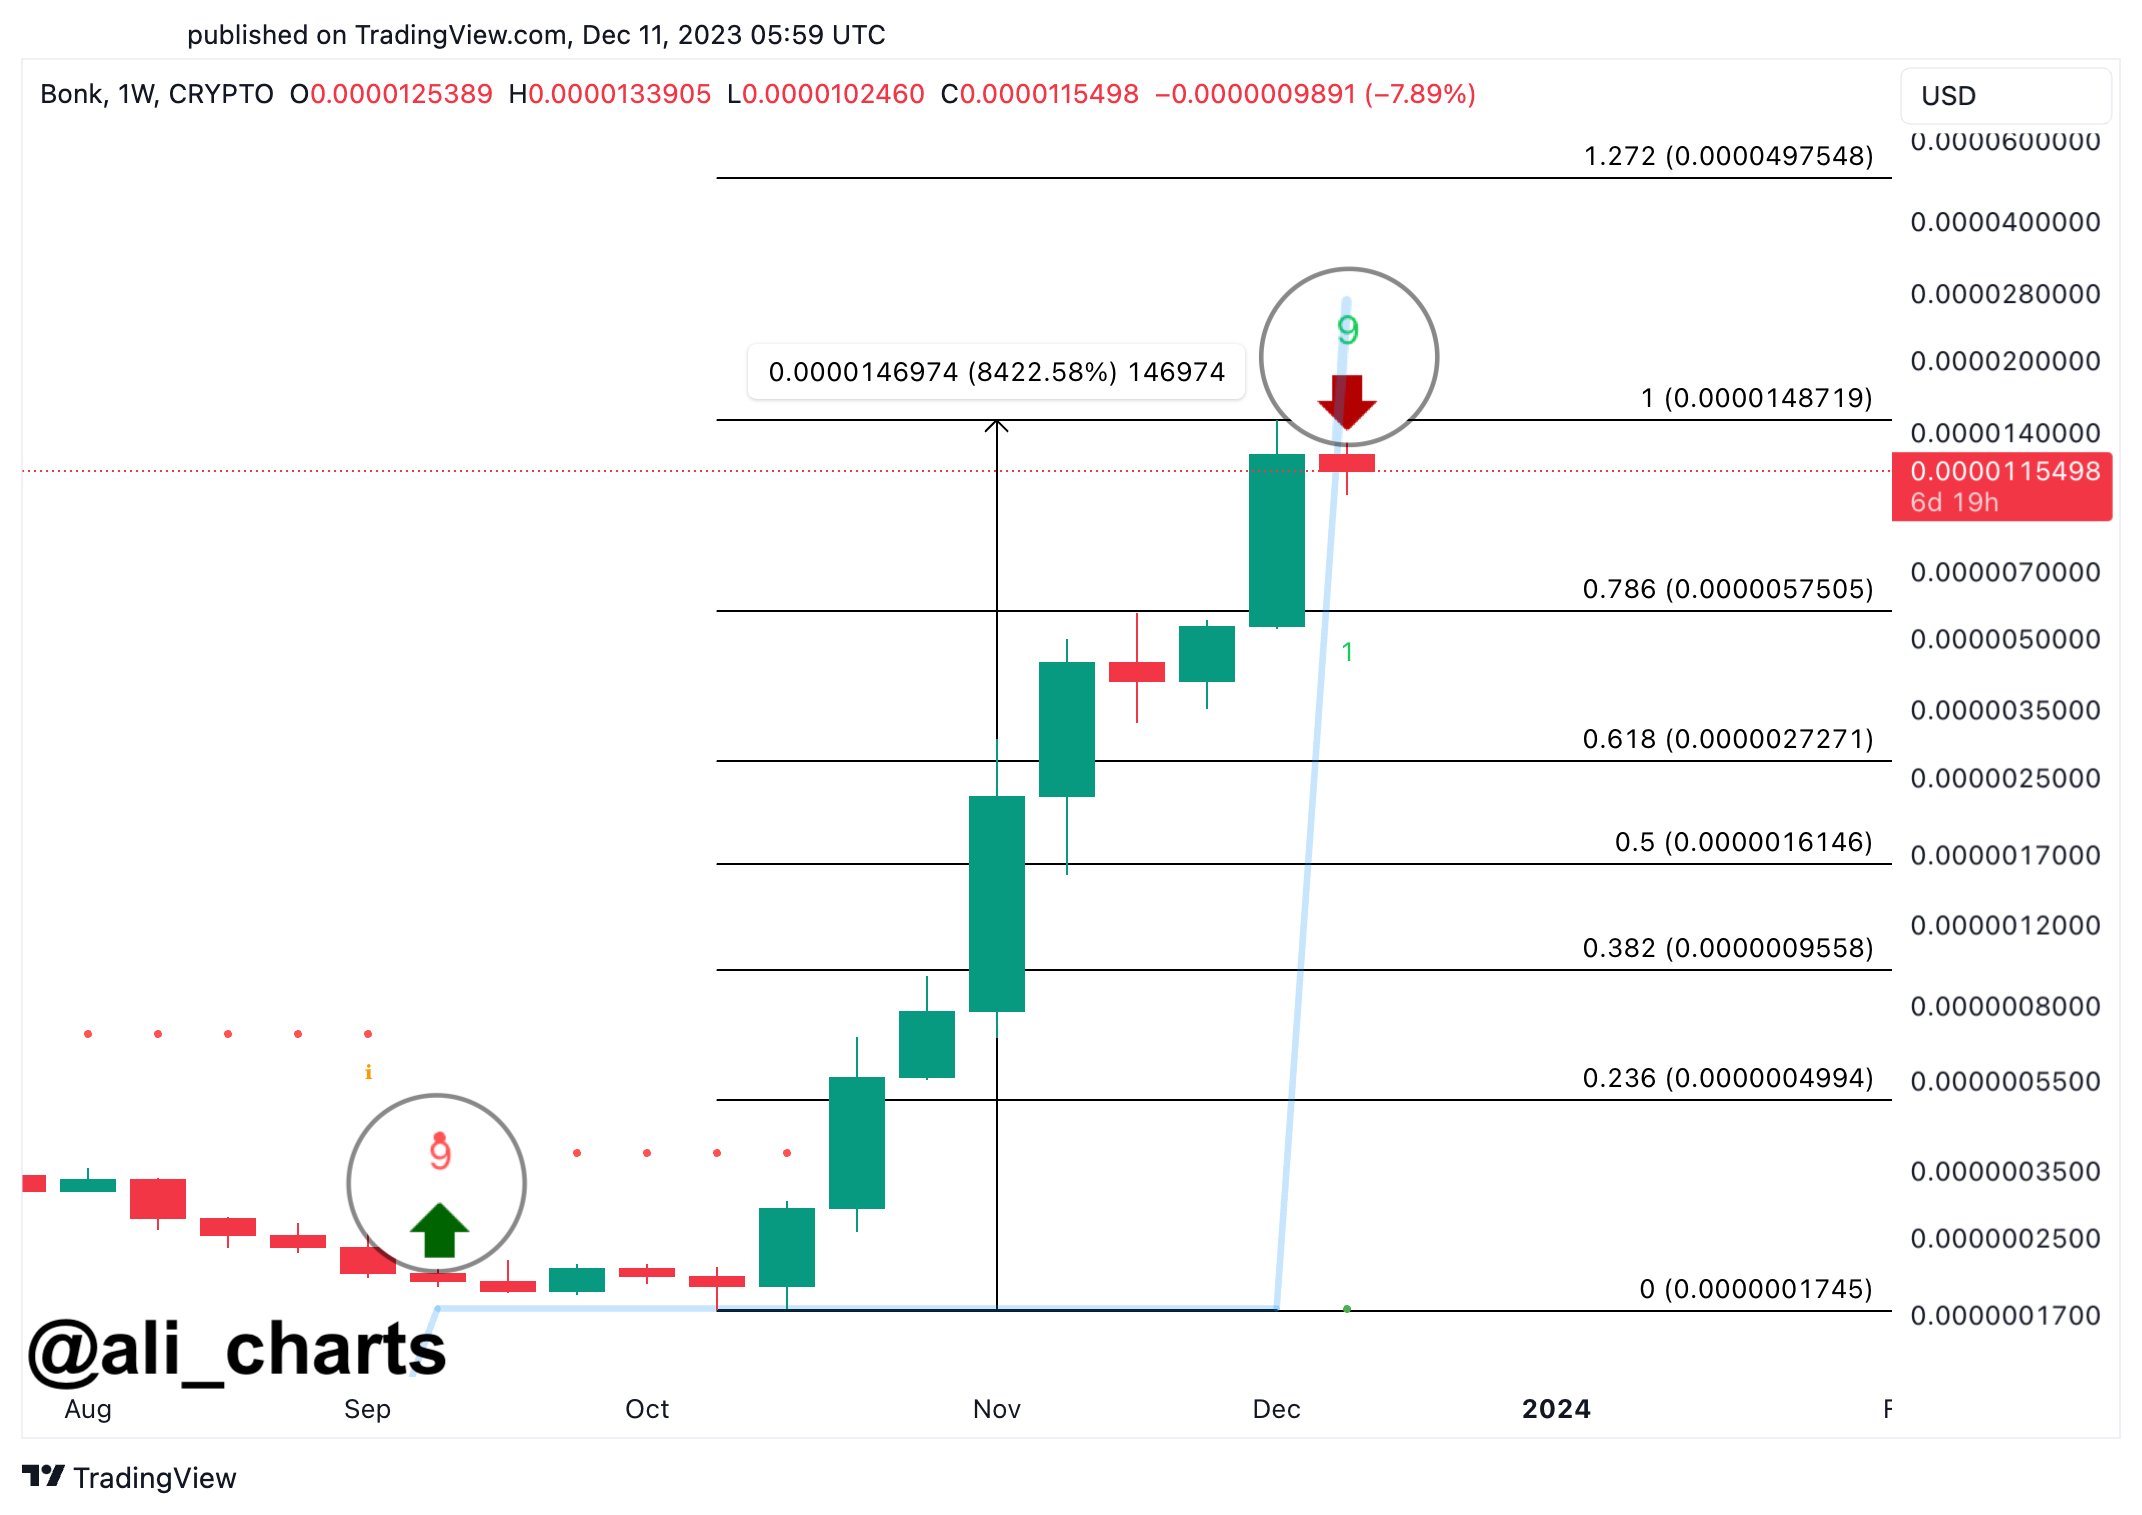Click the 2024 label on time axis
This screenshot has height=1515, width=2142.
[1556, 1409]
